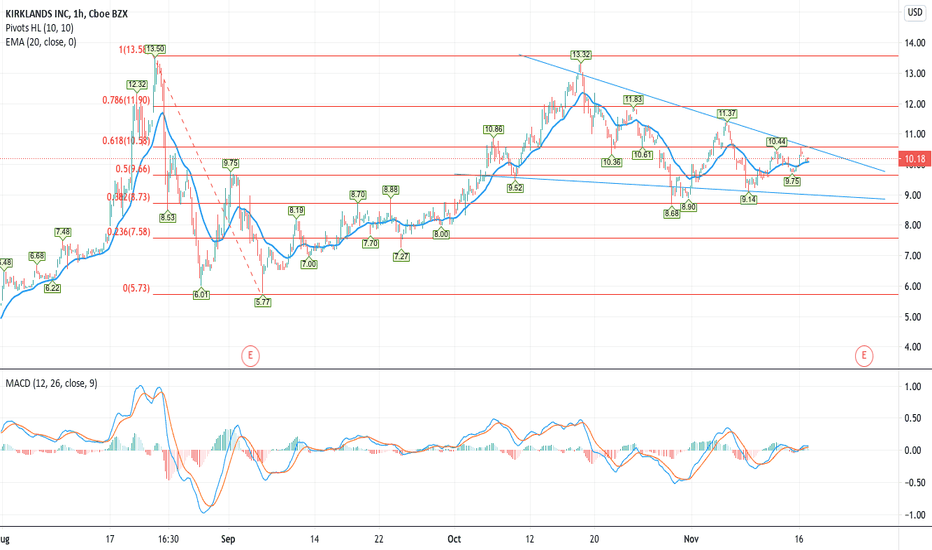Image resolution: width=932 pixels, height=550 pixels.
Task: Click the 8.68 pivot low label
Action: pyautogui.click(x=672, y=213)
